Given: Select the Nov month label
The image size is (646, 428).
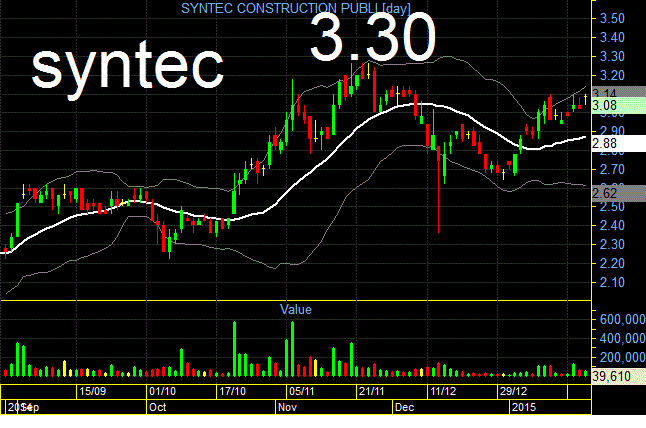Looking at the screenshot, I should click(x=287, y=407).
